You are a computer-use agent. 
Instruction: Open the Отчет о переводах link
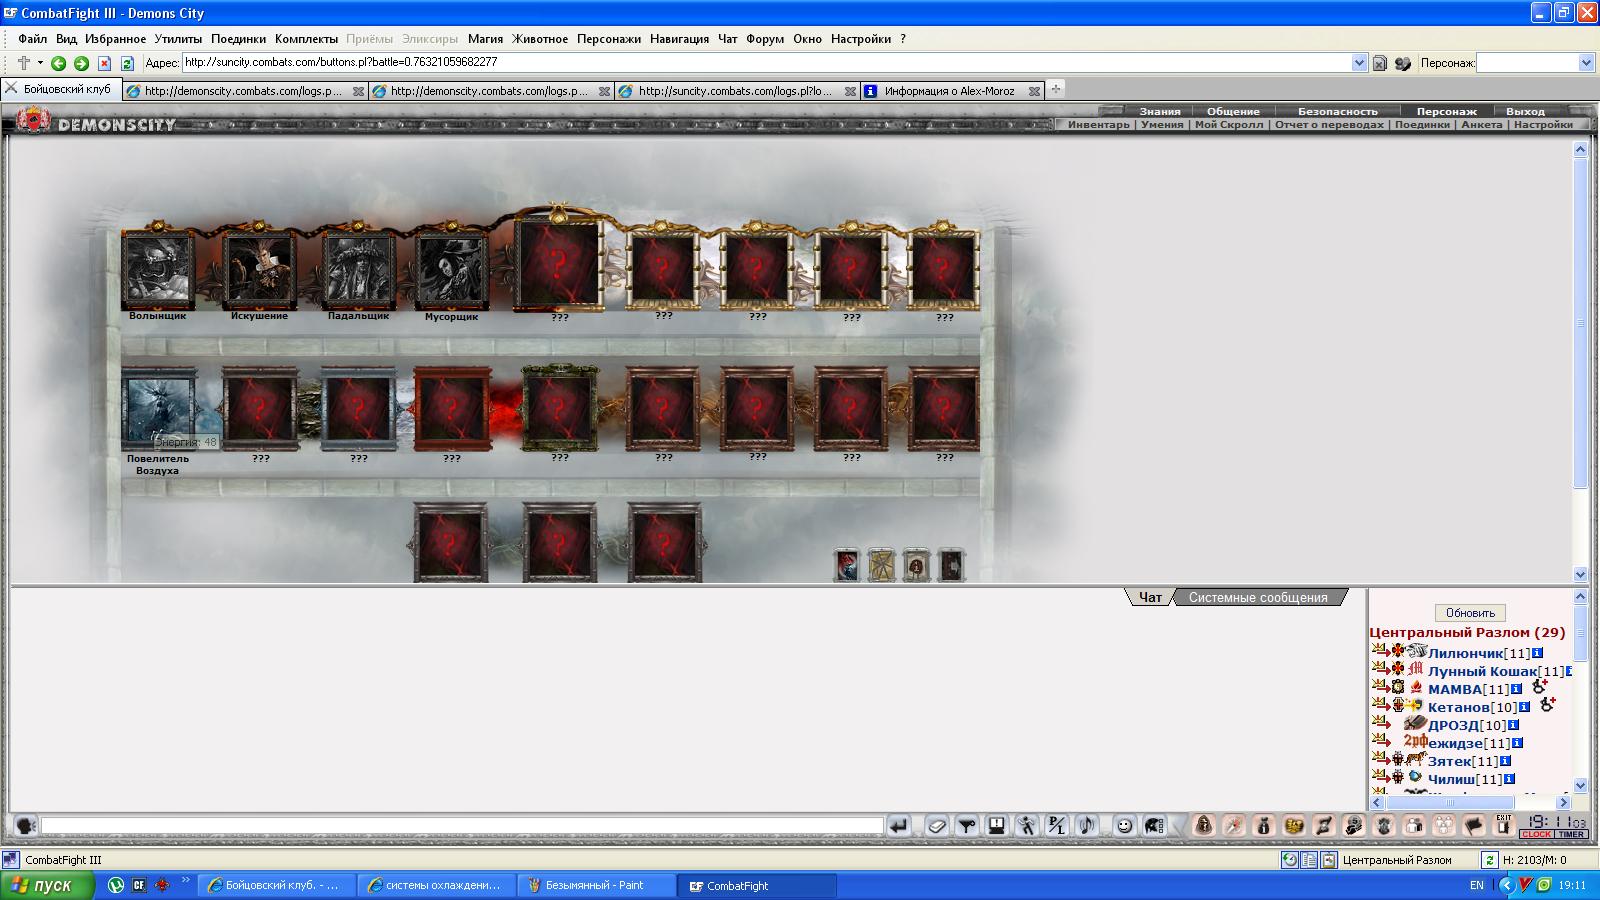[x=1329, y=125]
